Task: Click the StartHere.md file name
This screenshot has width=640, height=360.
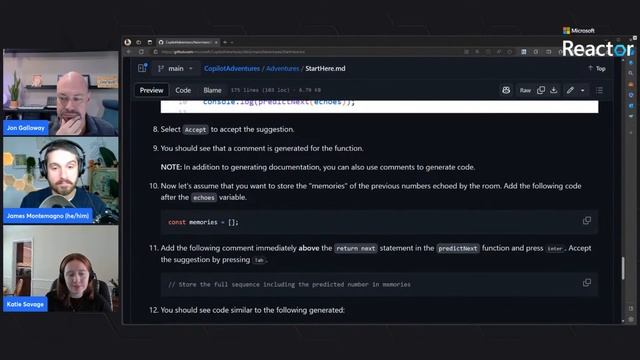Action: (x=325, y=69)
